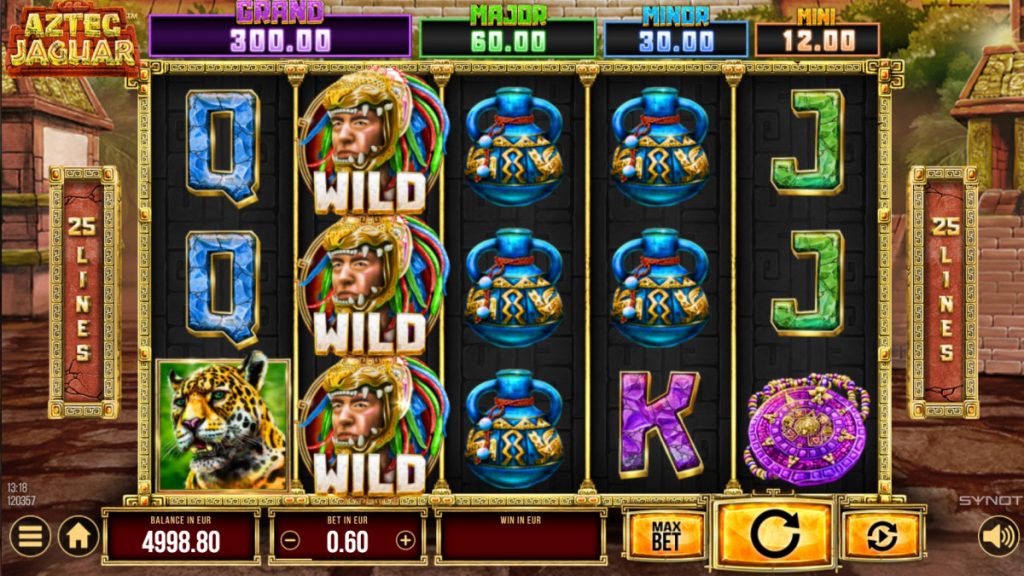1024x576 pixels.
Task: Set the Max Bet
Action: pos(666,536)
